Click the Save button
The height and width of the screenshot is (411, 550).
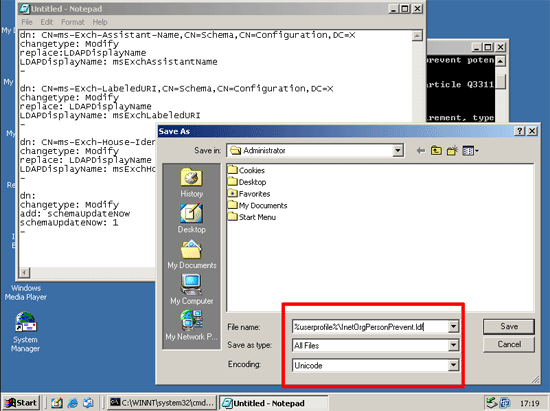pos(509,326)
